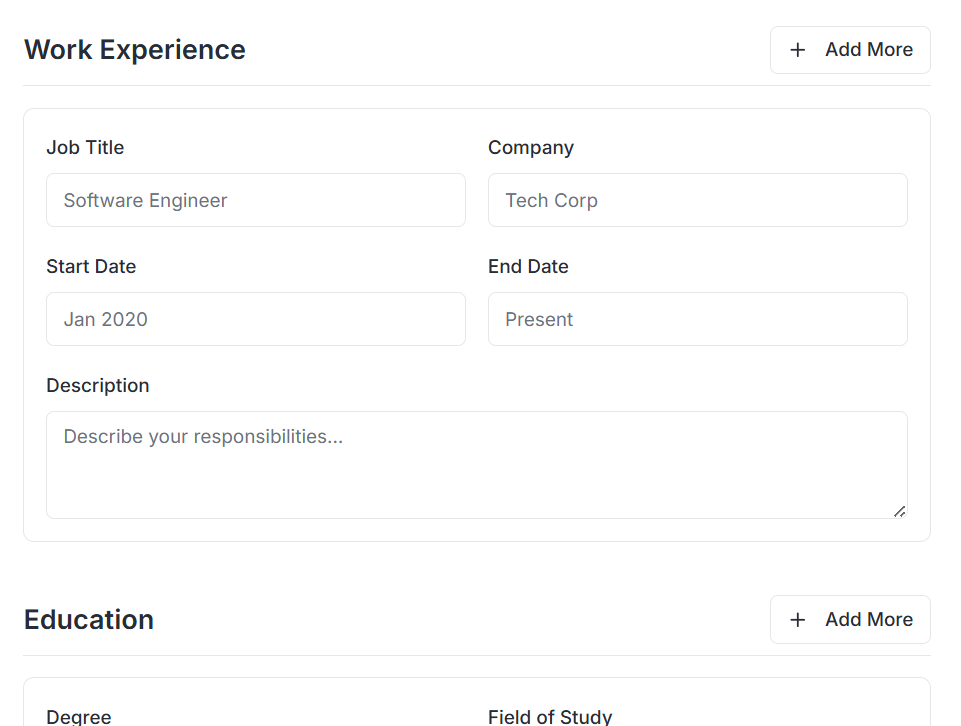Click the Start Date field showing Jan 2020
The image size is (961, 726).
(255, 319)
